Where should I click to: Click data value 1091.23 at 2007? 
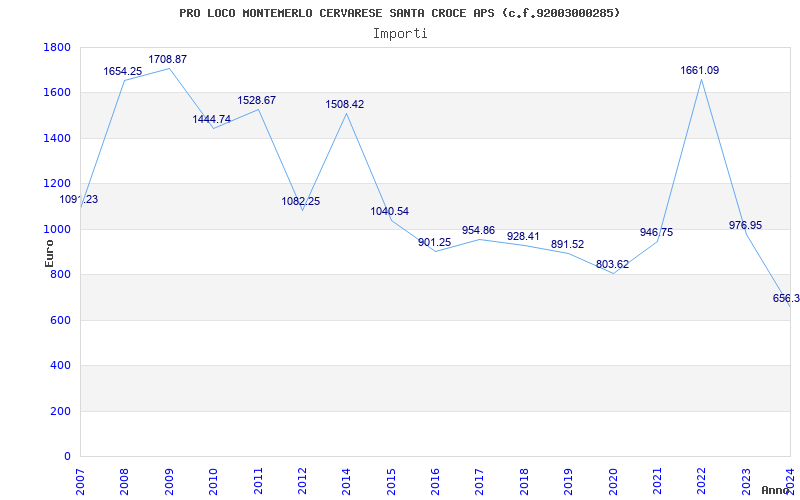(x=79, y=200)
